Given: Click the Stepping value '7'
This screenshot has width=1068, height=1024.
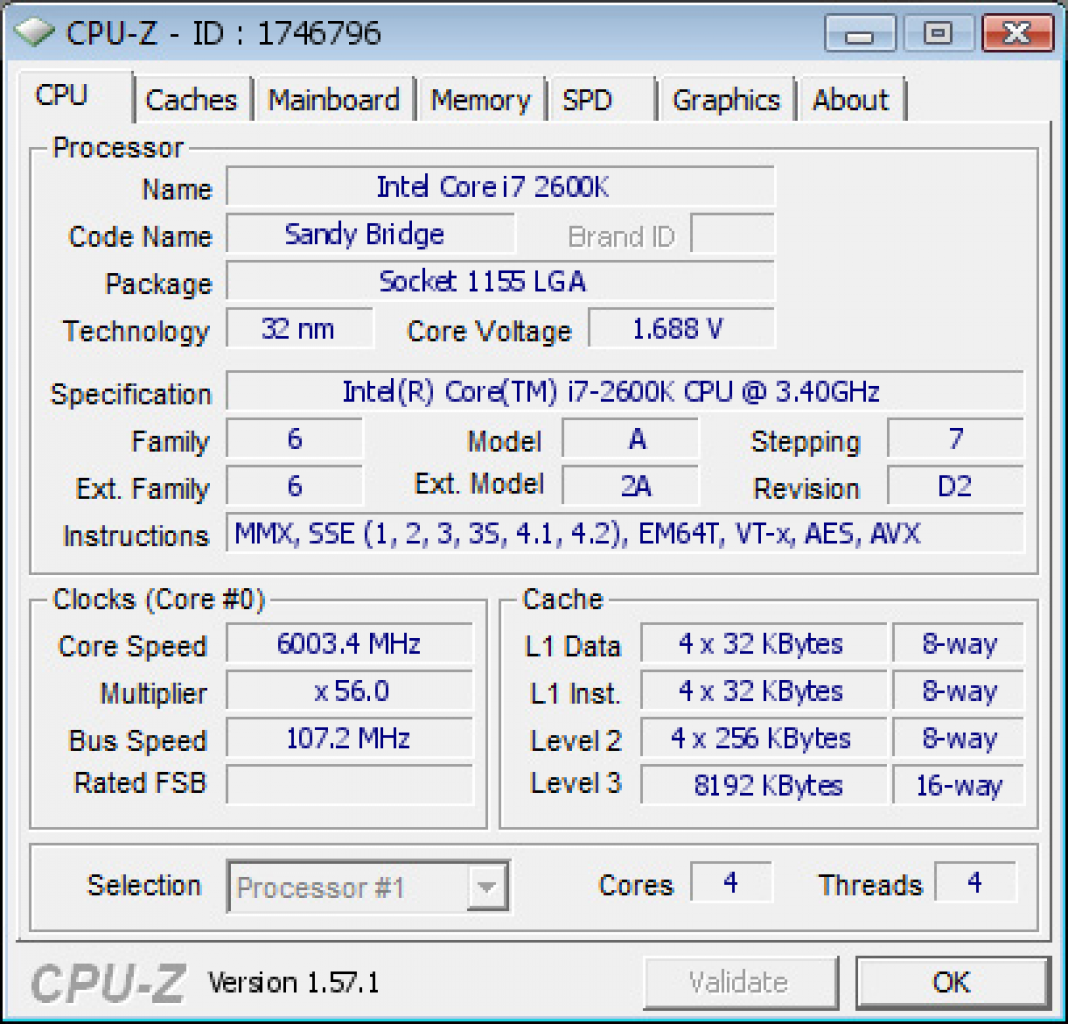Looking at the screenshot, I should (956, 439).
